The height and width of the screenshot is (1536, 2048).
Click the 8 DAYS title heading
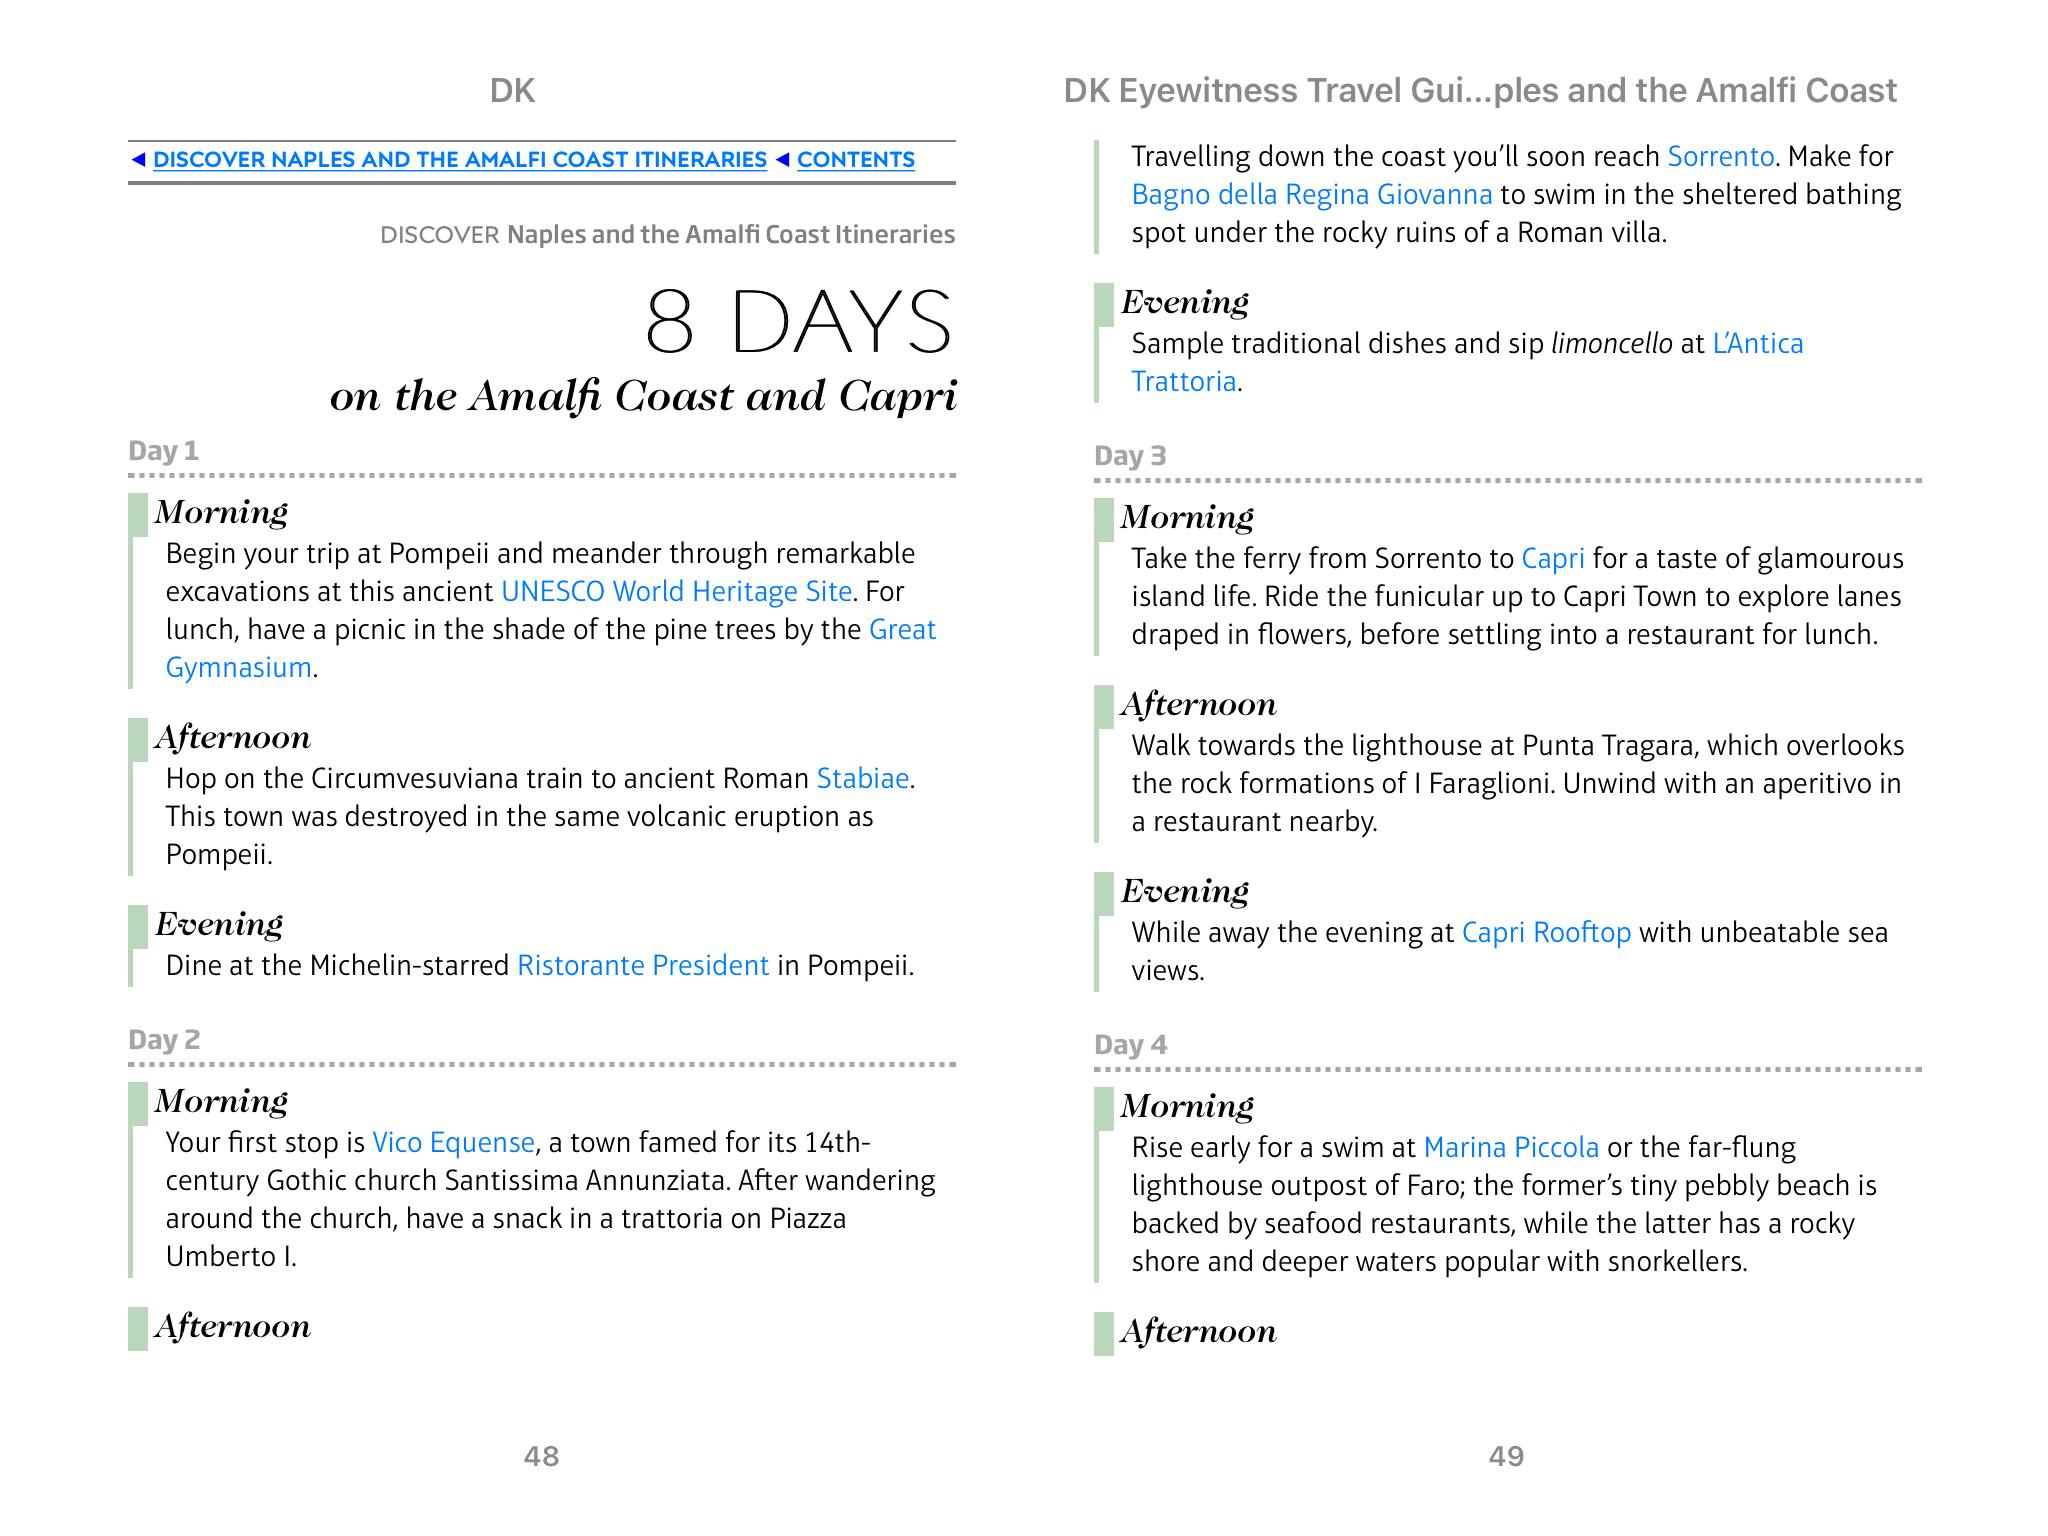(798, 322)
